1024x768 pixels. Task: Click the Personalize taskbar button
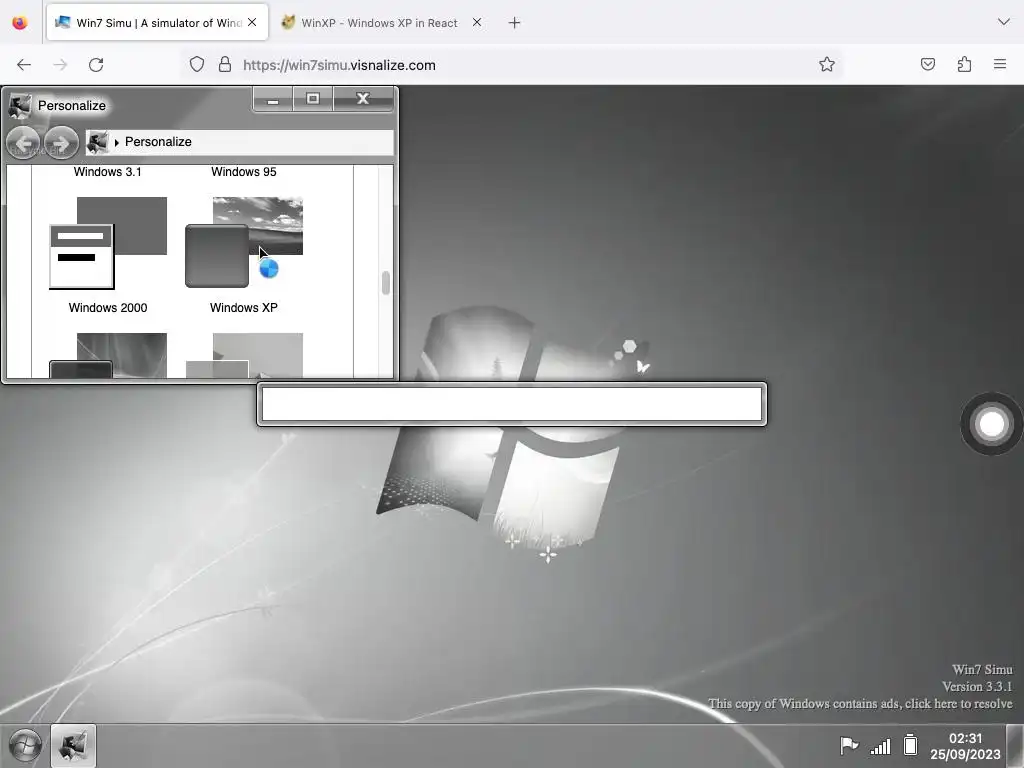tap(73, 745)
